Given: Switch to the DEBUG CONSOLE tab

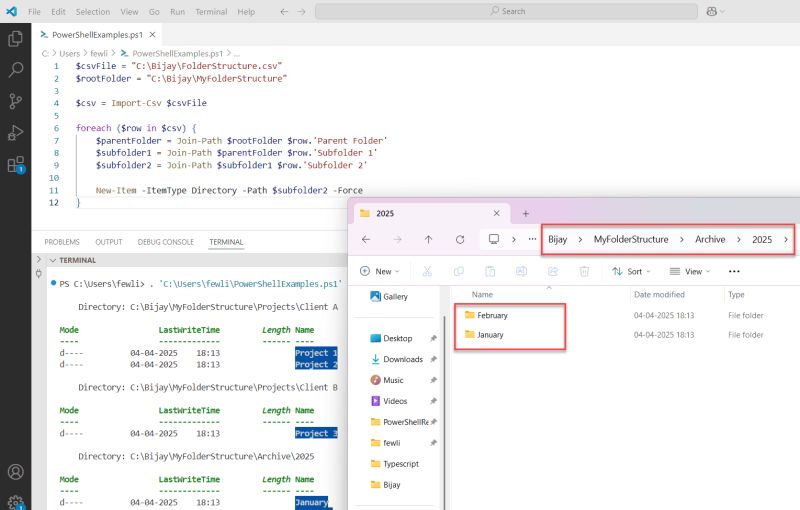Looking at the screenshot, I should pos(166,242).
